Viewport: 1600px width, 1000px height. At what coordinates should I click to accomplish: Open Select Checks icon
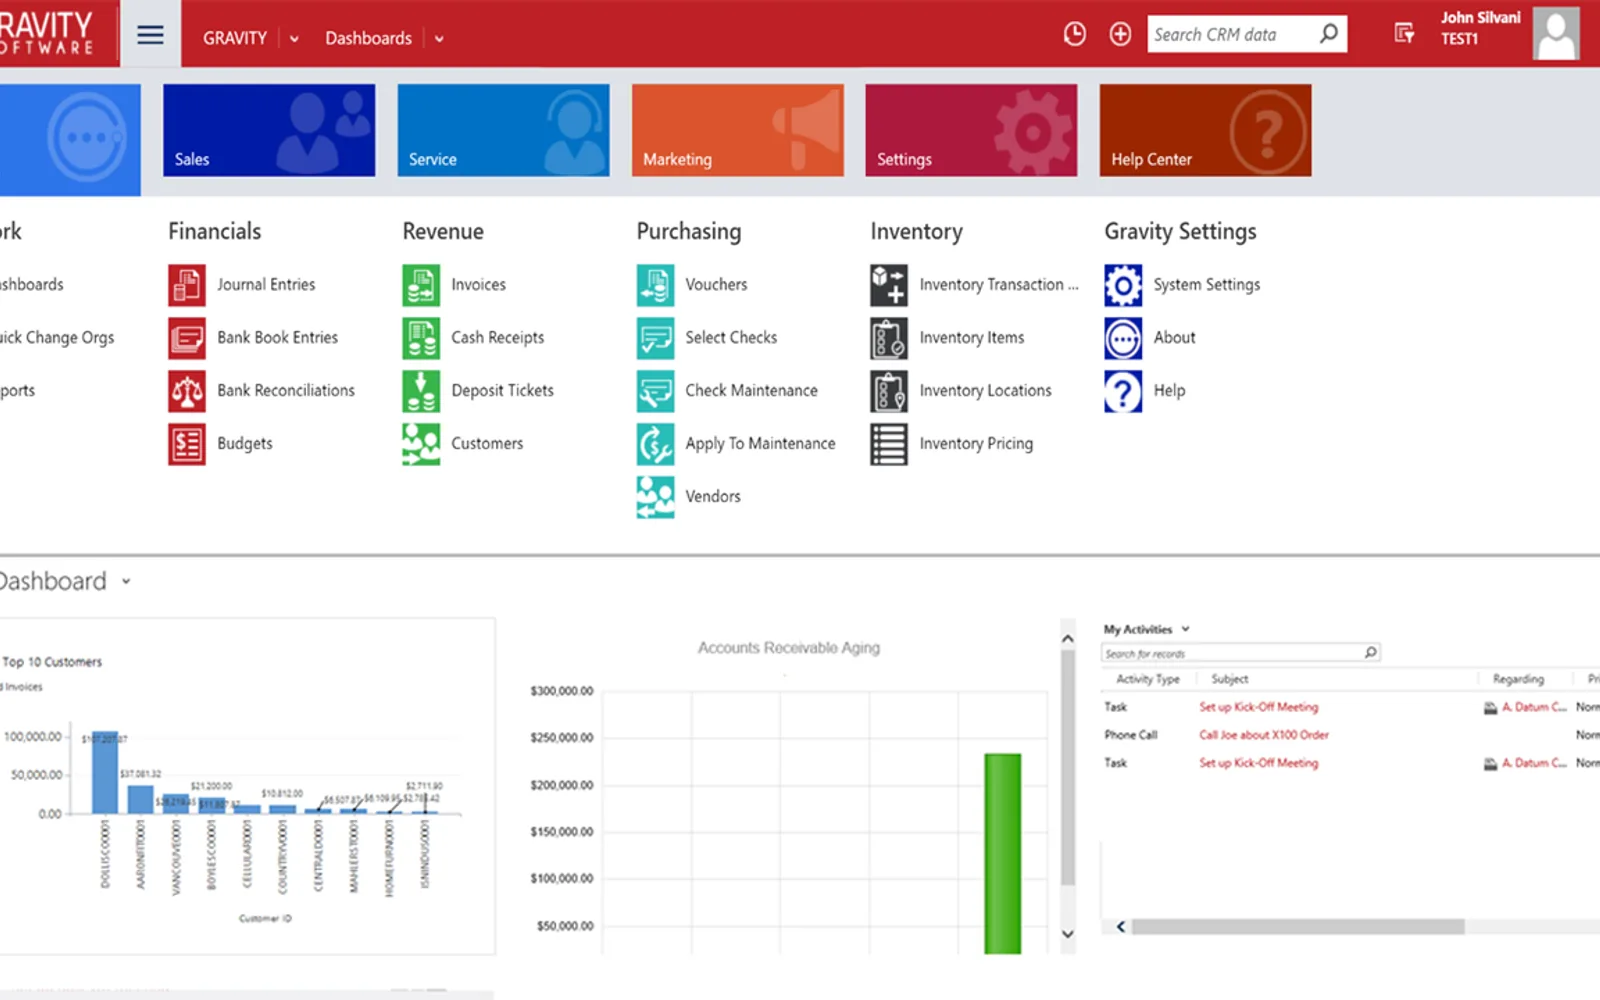tap(655, 338)
